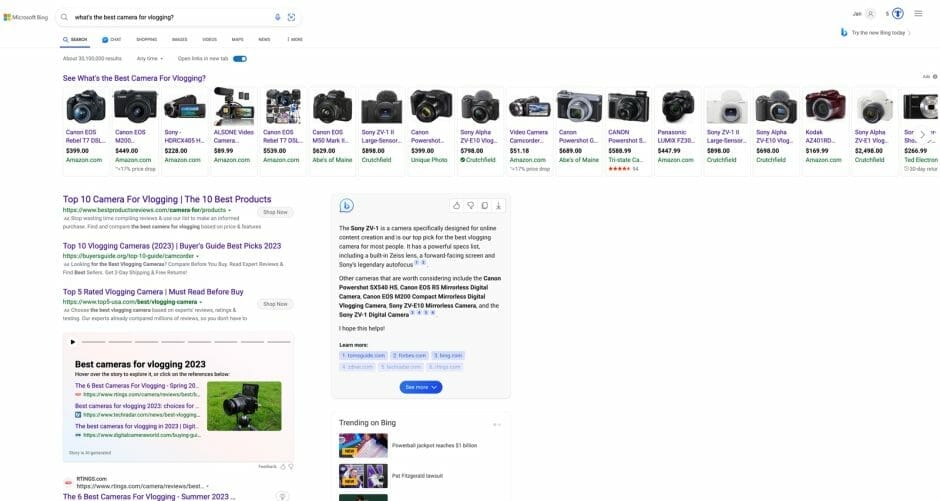Copy the Bing chat answer
This screenshot has width=940, height=501.
point(484,205)
